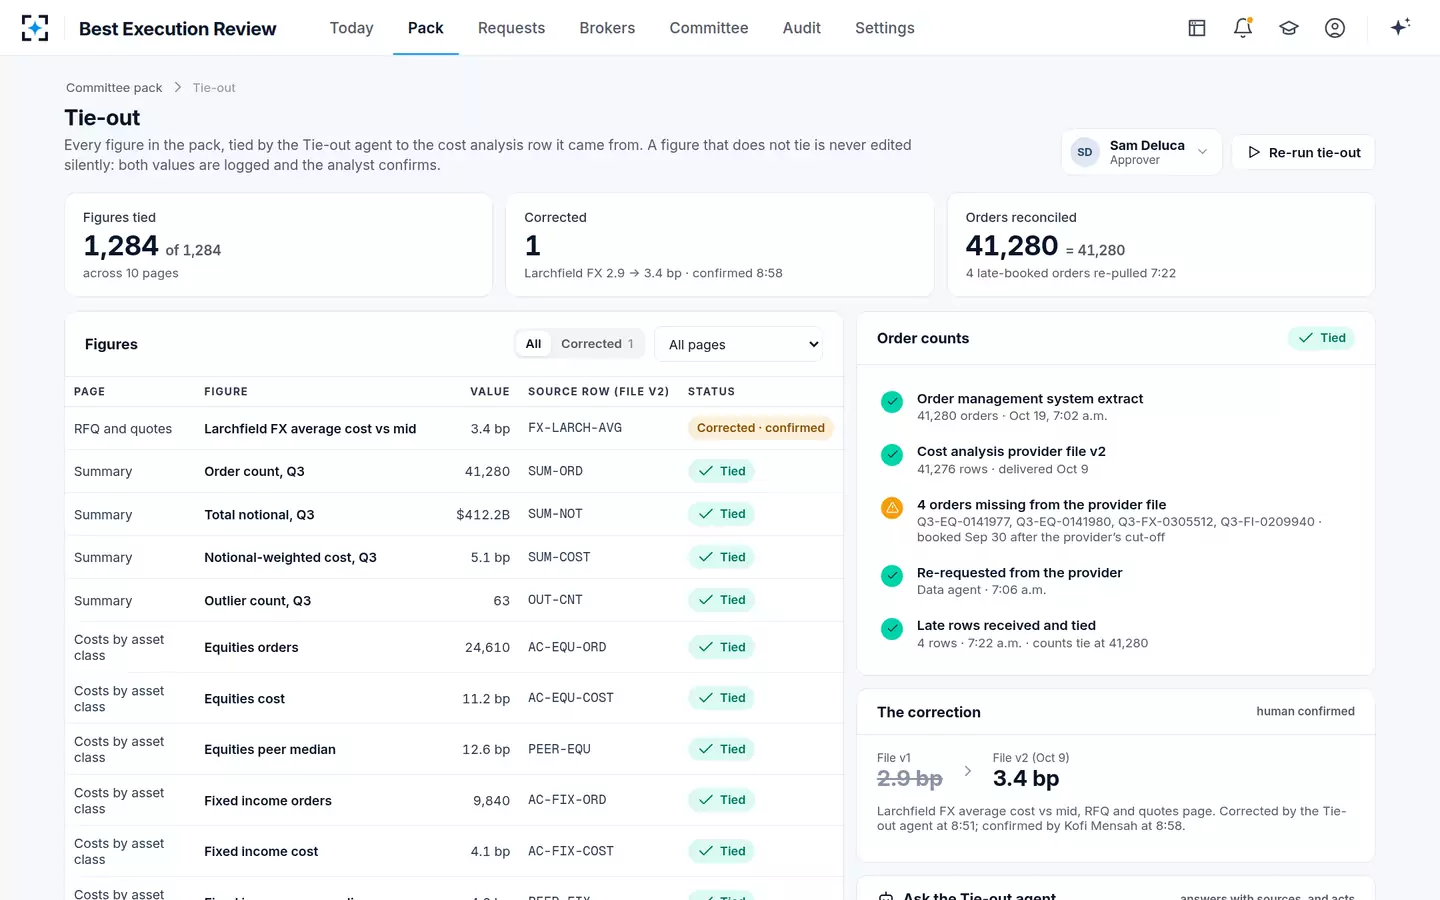Click the Equities peer median figure
This screenshot has width=1440, height=900.
pyautogui.click(x=270, y=749)
